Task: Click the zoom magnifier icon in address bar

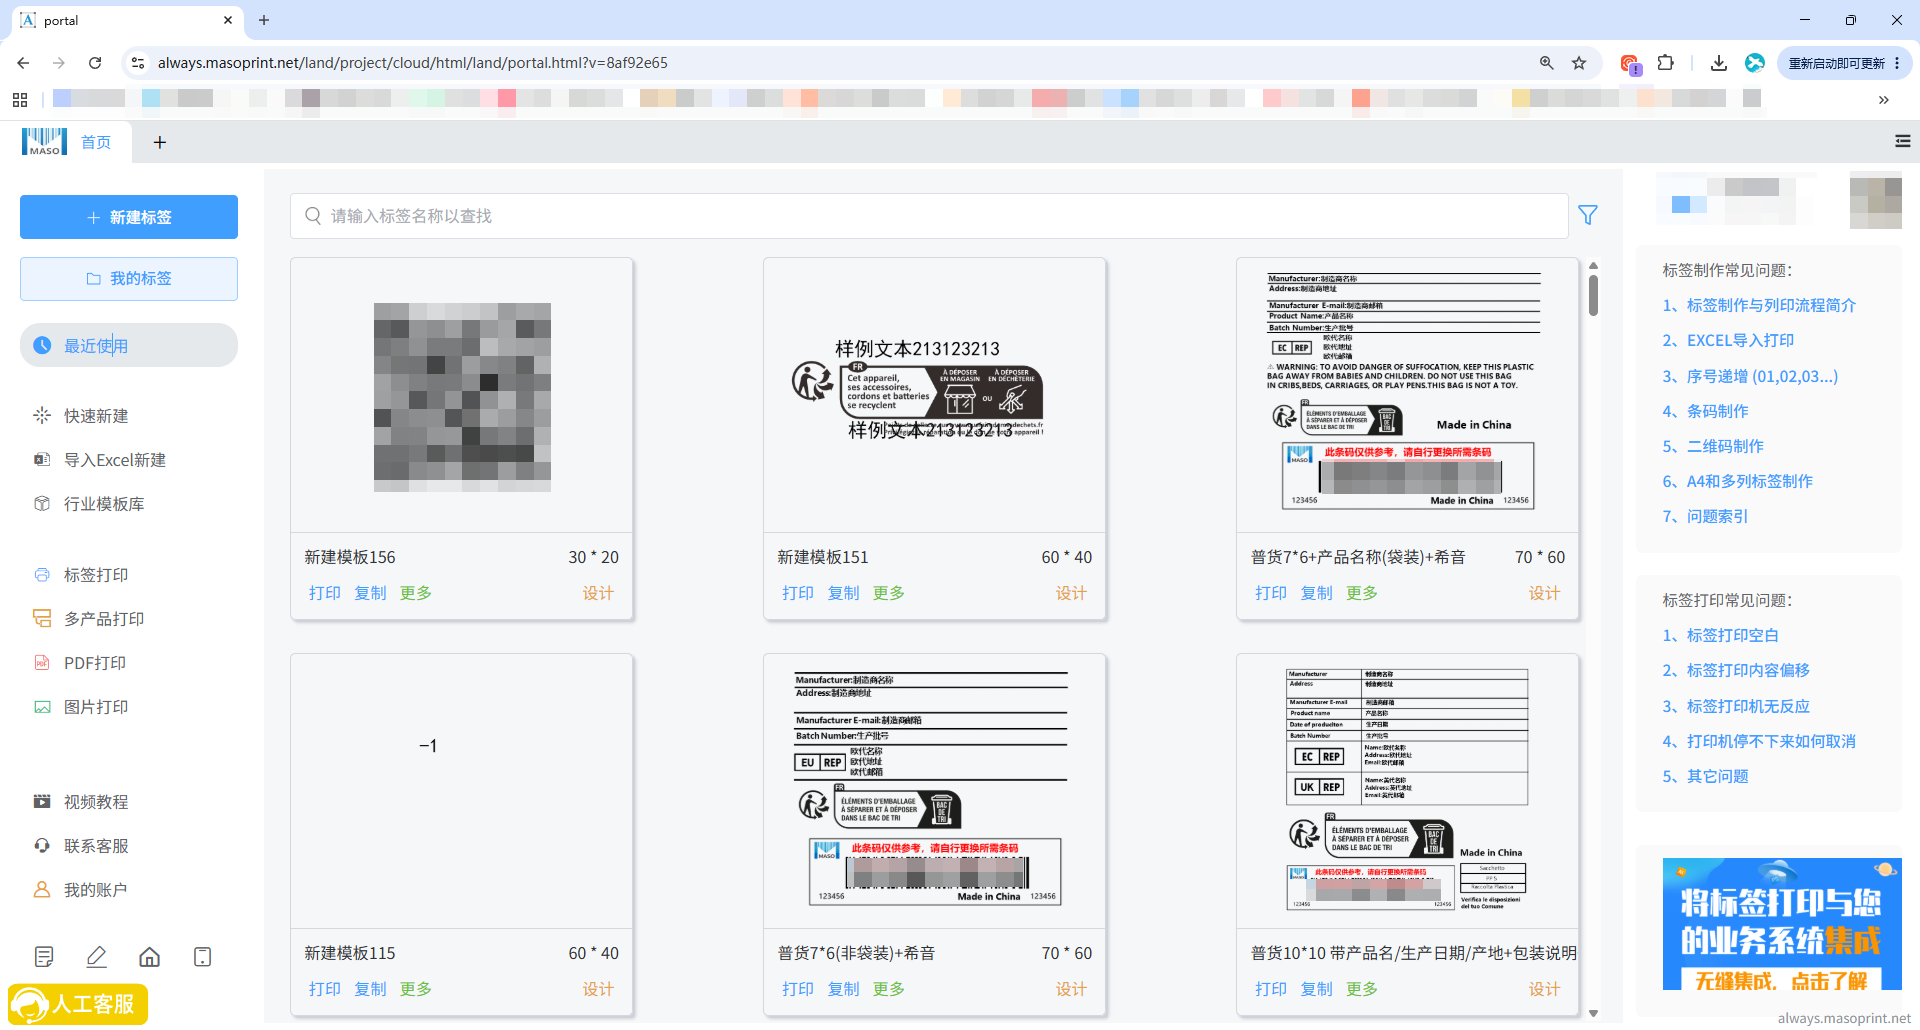Action: [1546, 62]
